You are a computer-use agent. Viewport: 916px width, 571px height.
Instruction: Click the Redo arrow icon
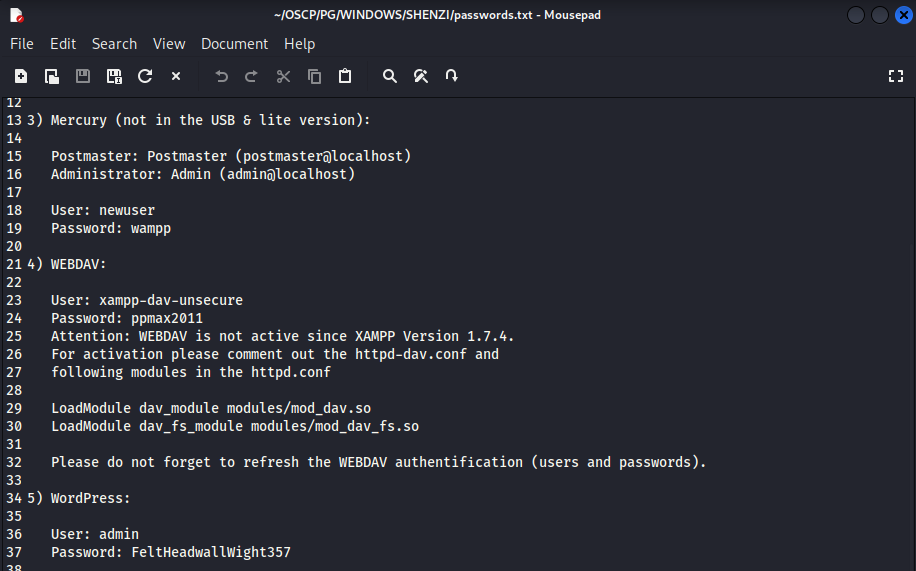[252, 76]
